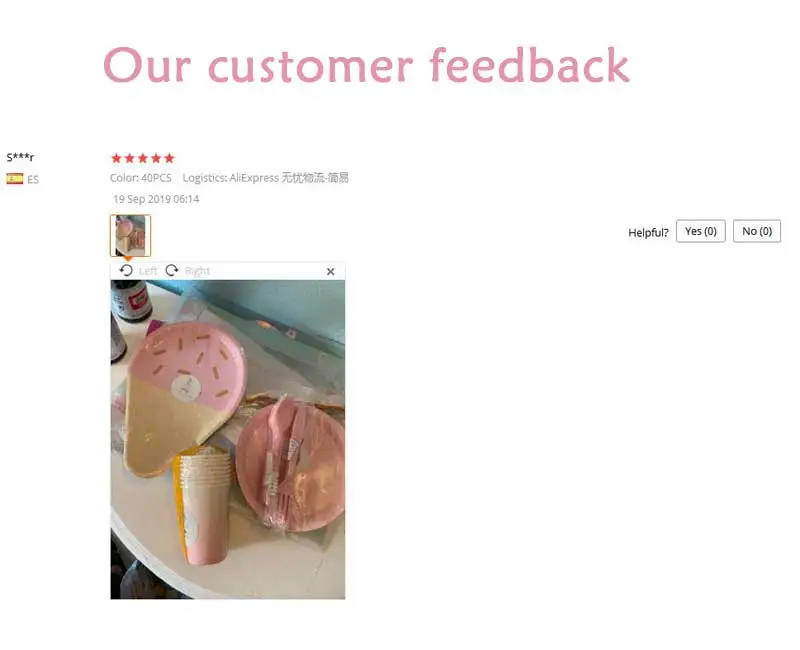Click the fourth red rating star
Viewport: 800px width, 650px height.
coord(156,158)
